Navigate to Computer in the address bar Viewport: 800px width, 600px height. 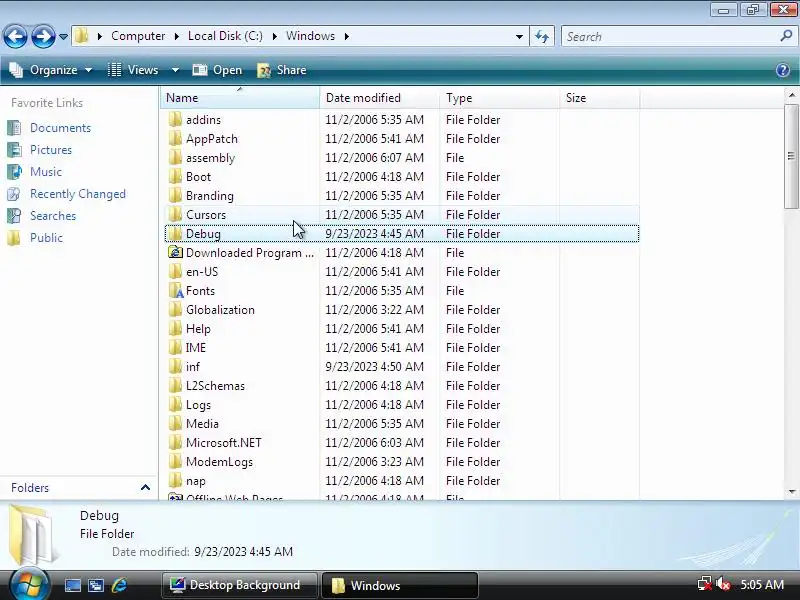[x=138, y=36]
